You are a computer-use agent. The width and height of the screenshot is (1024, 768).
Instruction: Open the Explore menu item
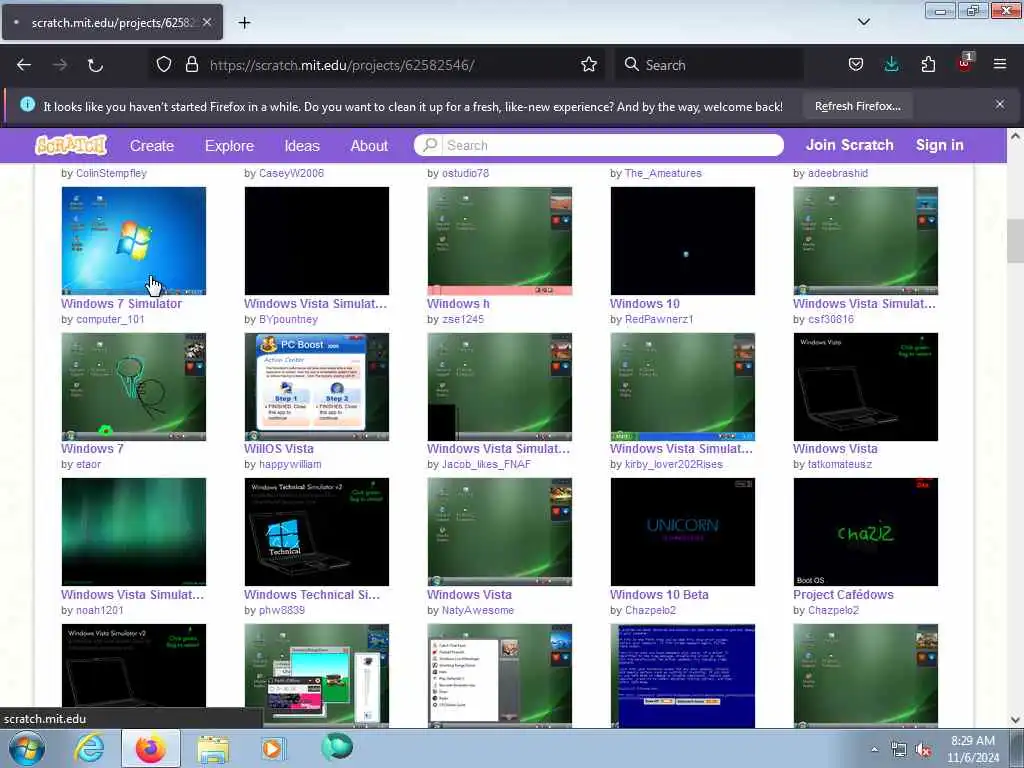coord(229,146)
